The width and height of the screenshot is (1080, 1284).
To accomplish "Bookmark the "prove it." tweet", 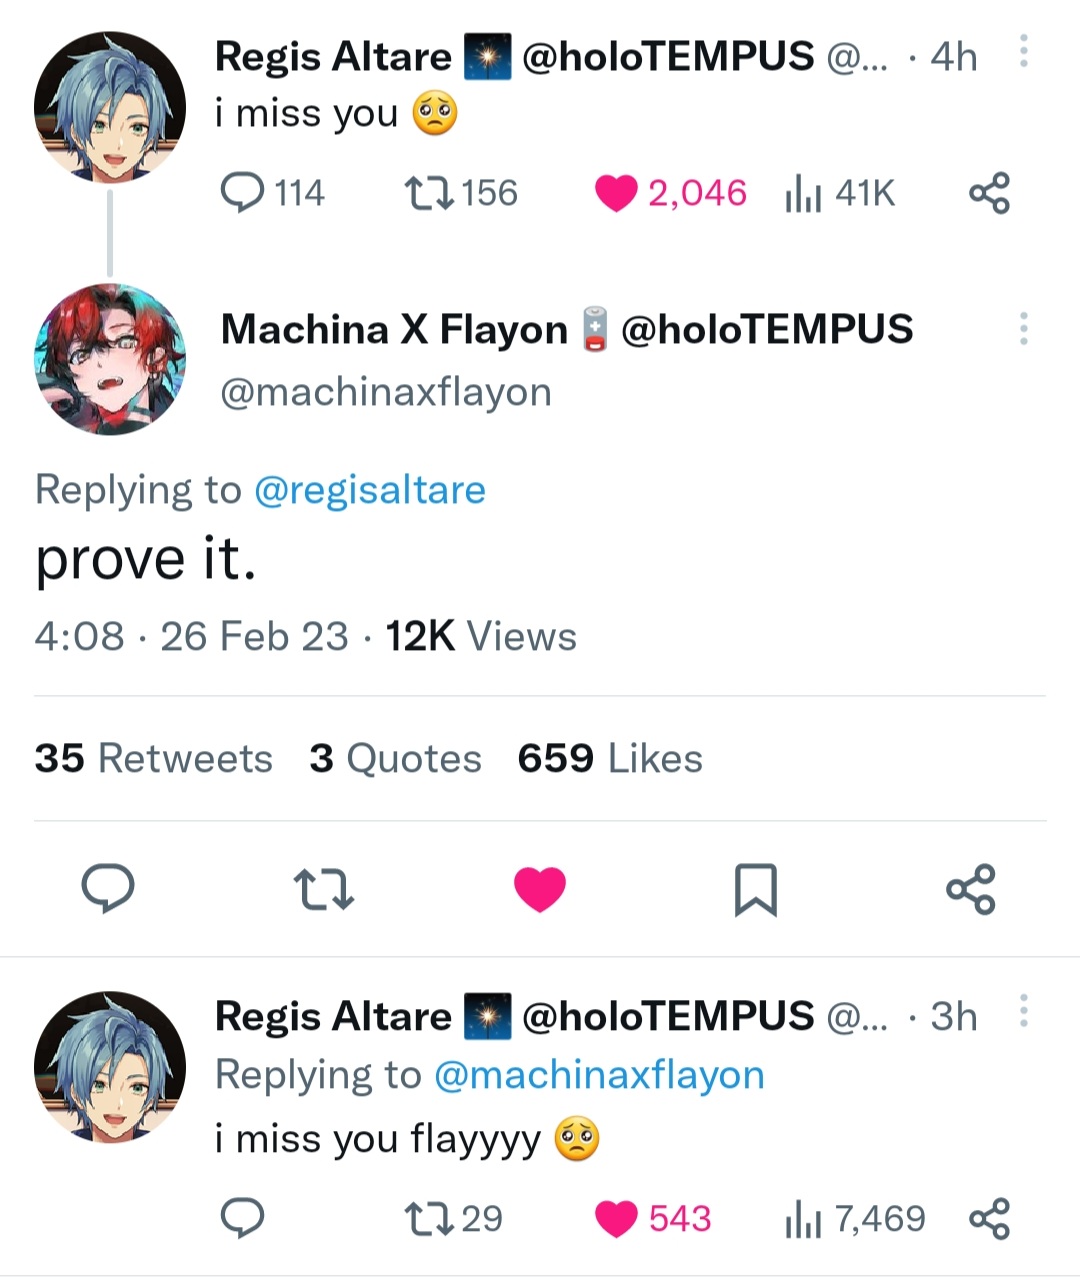I will (756, 889).
